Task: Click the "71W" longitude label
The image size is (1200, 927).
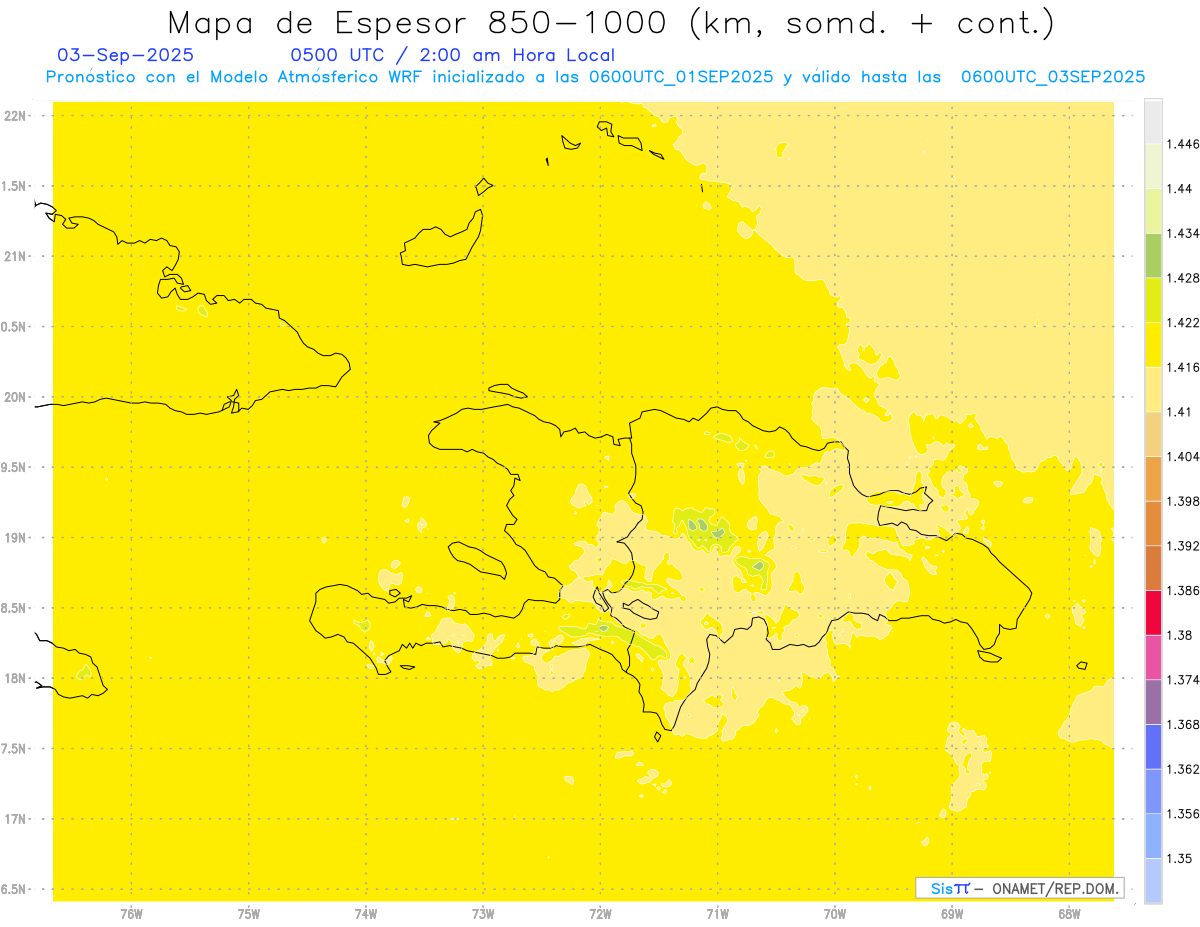Action: coord(717,913)
